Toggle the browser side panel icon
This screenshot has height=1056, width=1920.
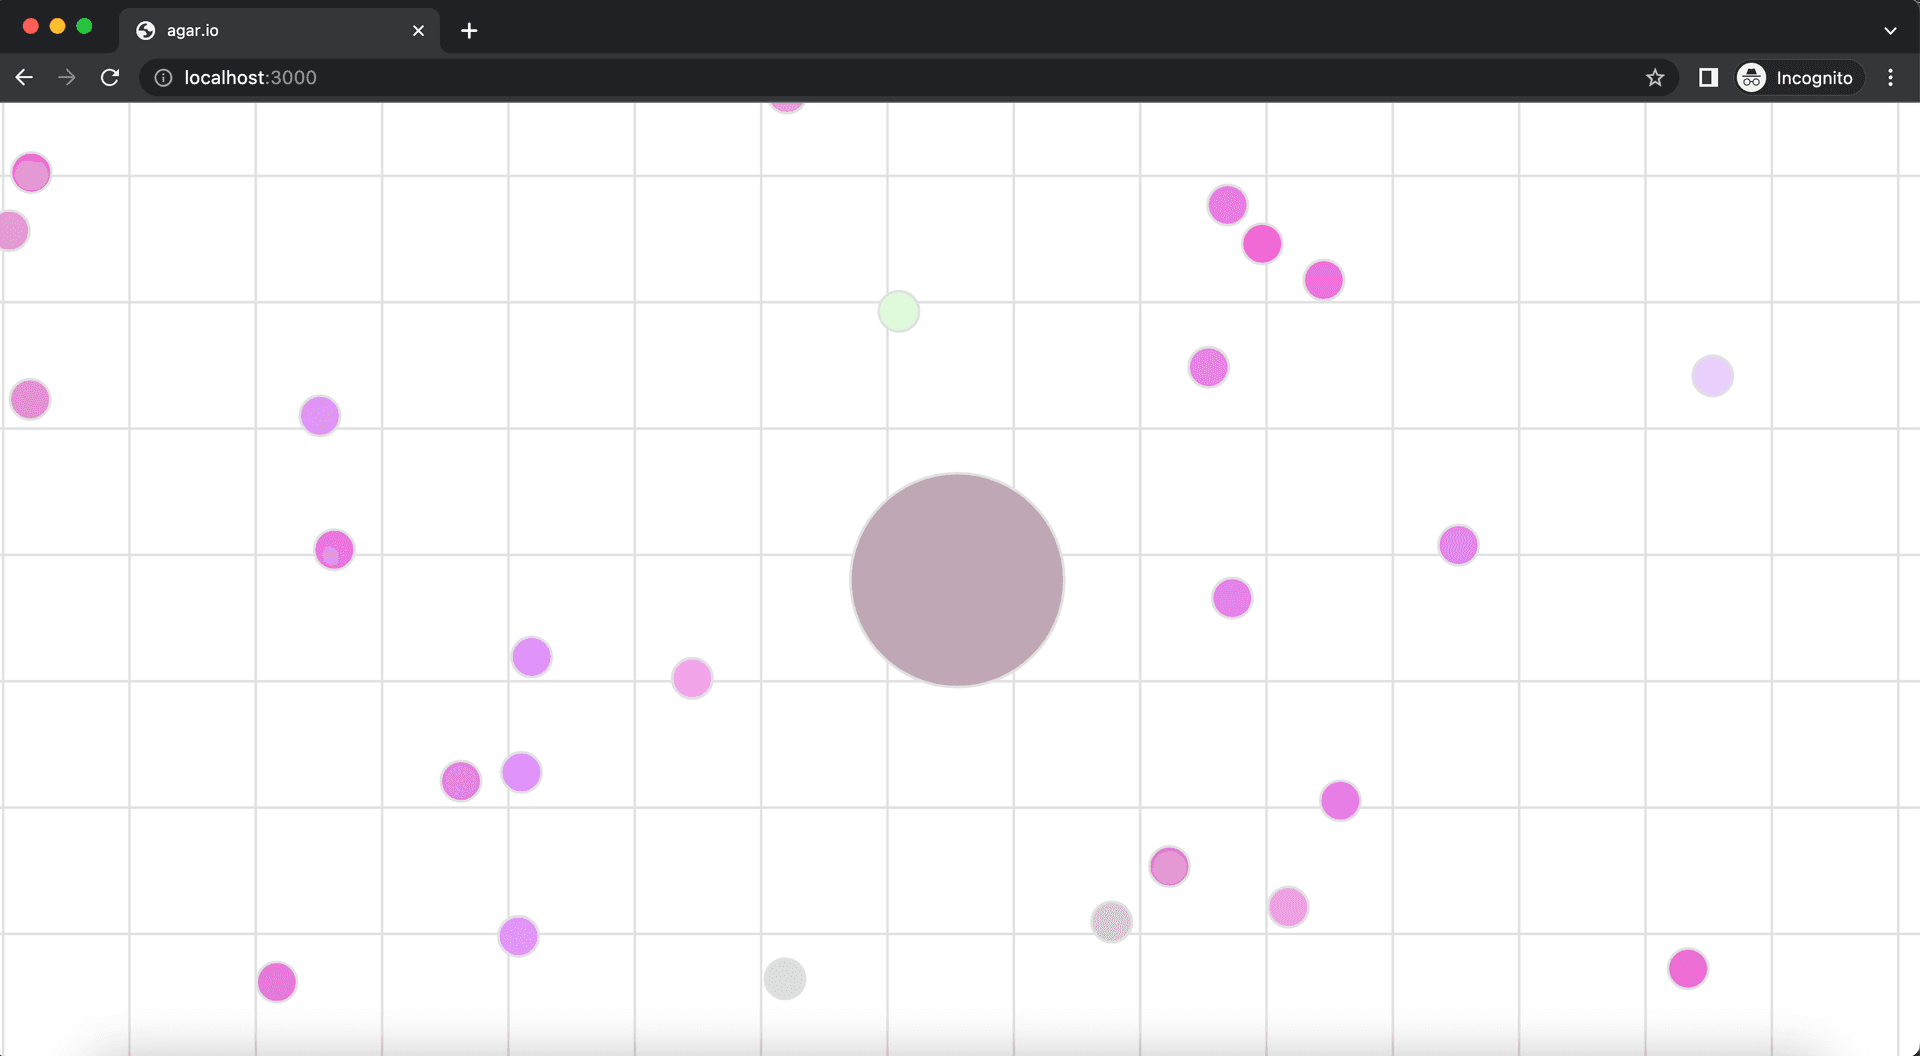click(1708, 78)
